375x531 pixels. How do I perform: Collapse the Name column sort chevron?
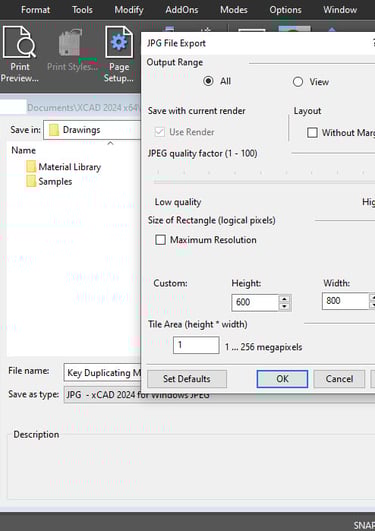coord(110,144)
